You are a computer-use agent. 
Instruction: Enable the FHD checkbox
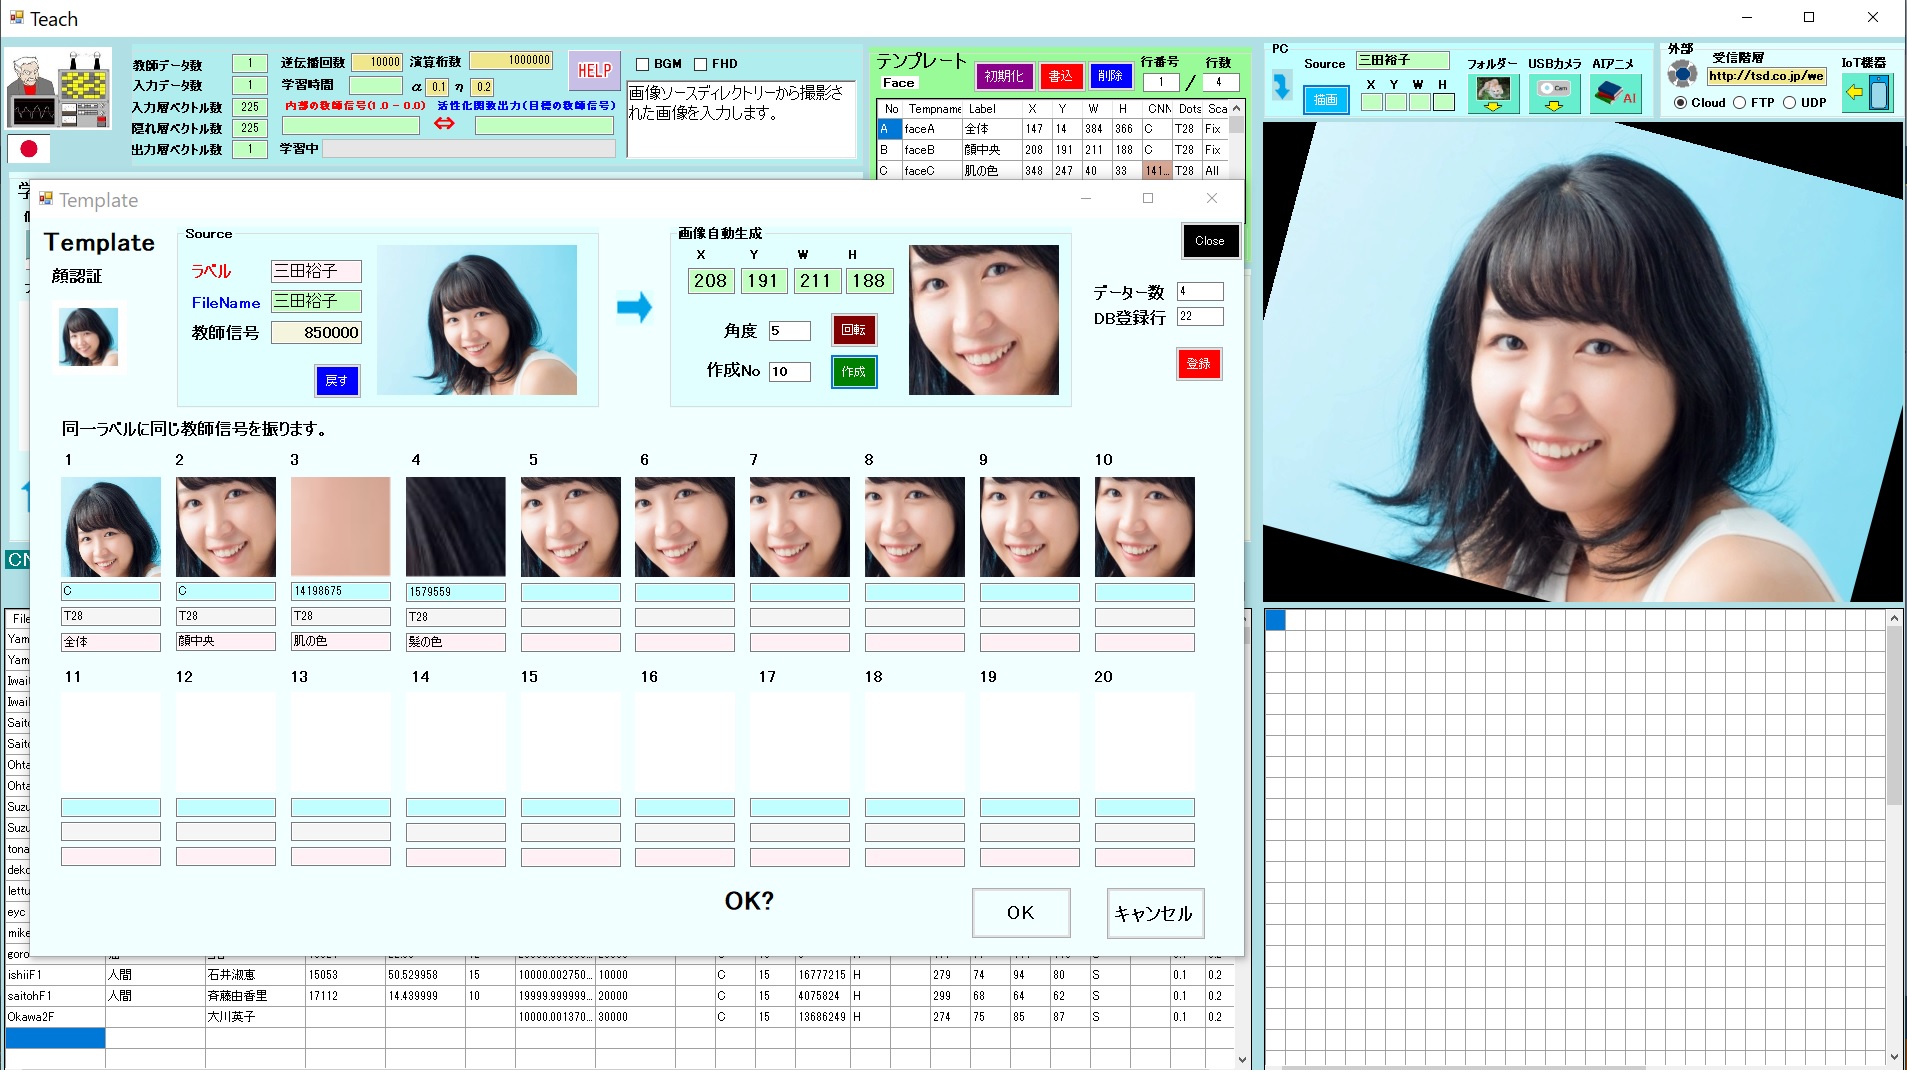[x=701, y=64]
